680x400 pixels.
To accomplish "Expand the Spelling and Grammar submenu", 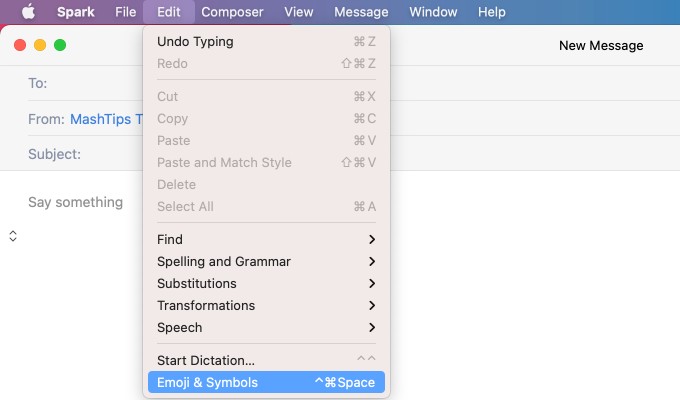I will pos(266,262).
